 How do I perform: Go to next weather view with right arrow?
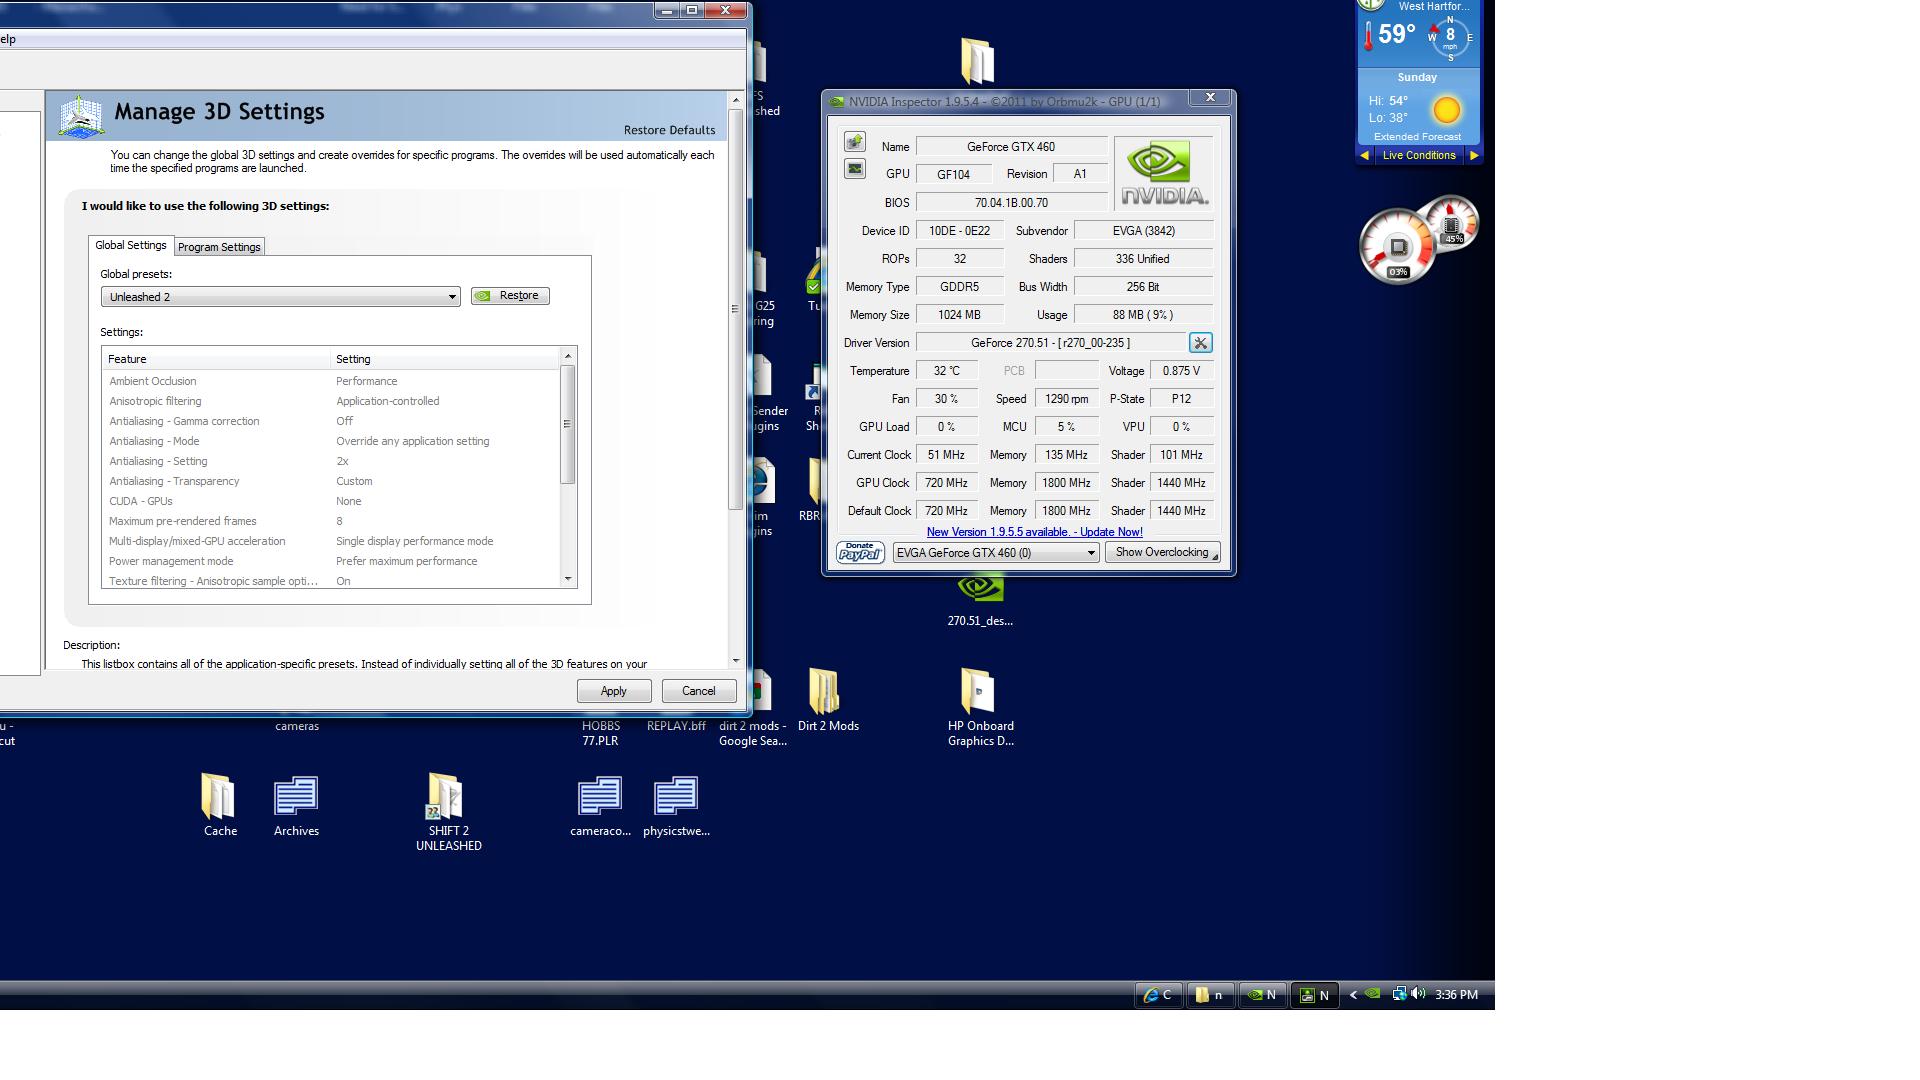1473,156
